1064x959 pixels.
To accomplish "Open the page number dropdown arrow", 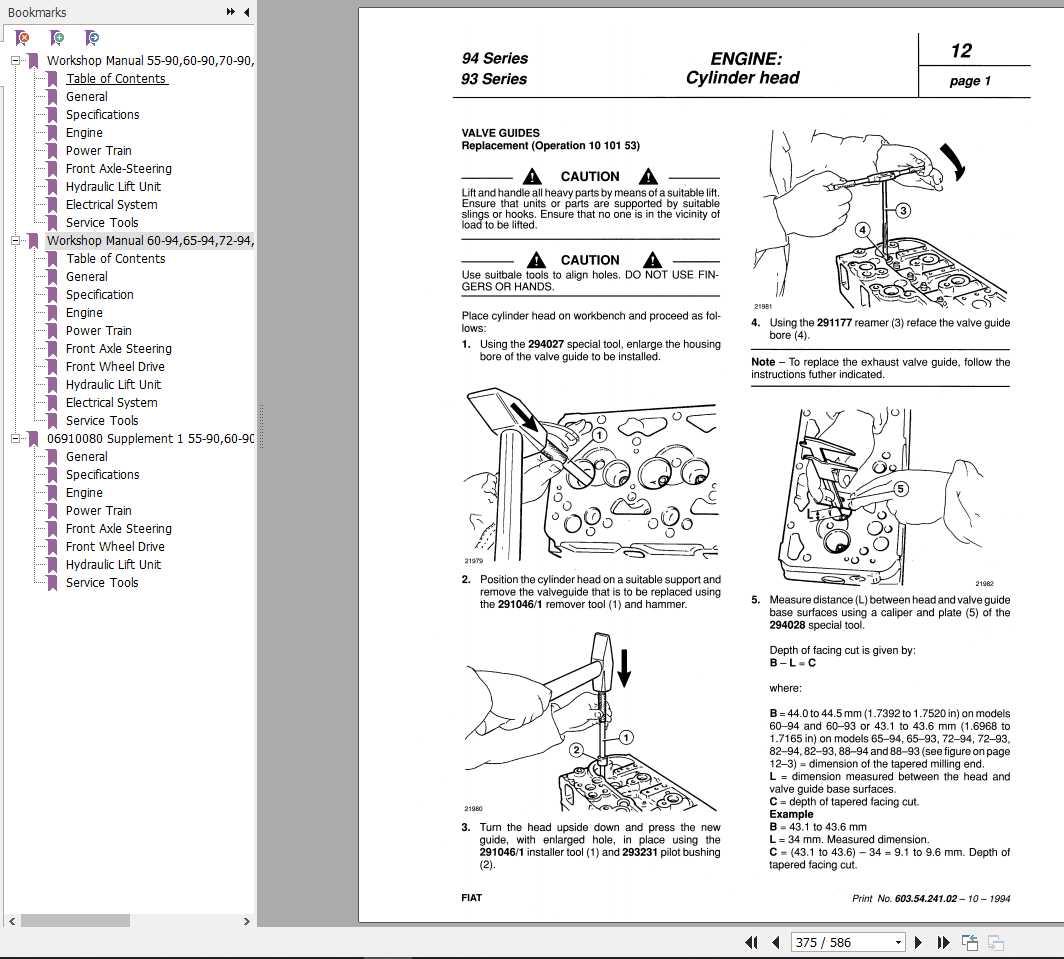I will click(x=898, y=942).
